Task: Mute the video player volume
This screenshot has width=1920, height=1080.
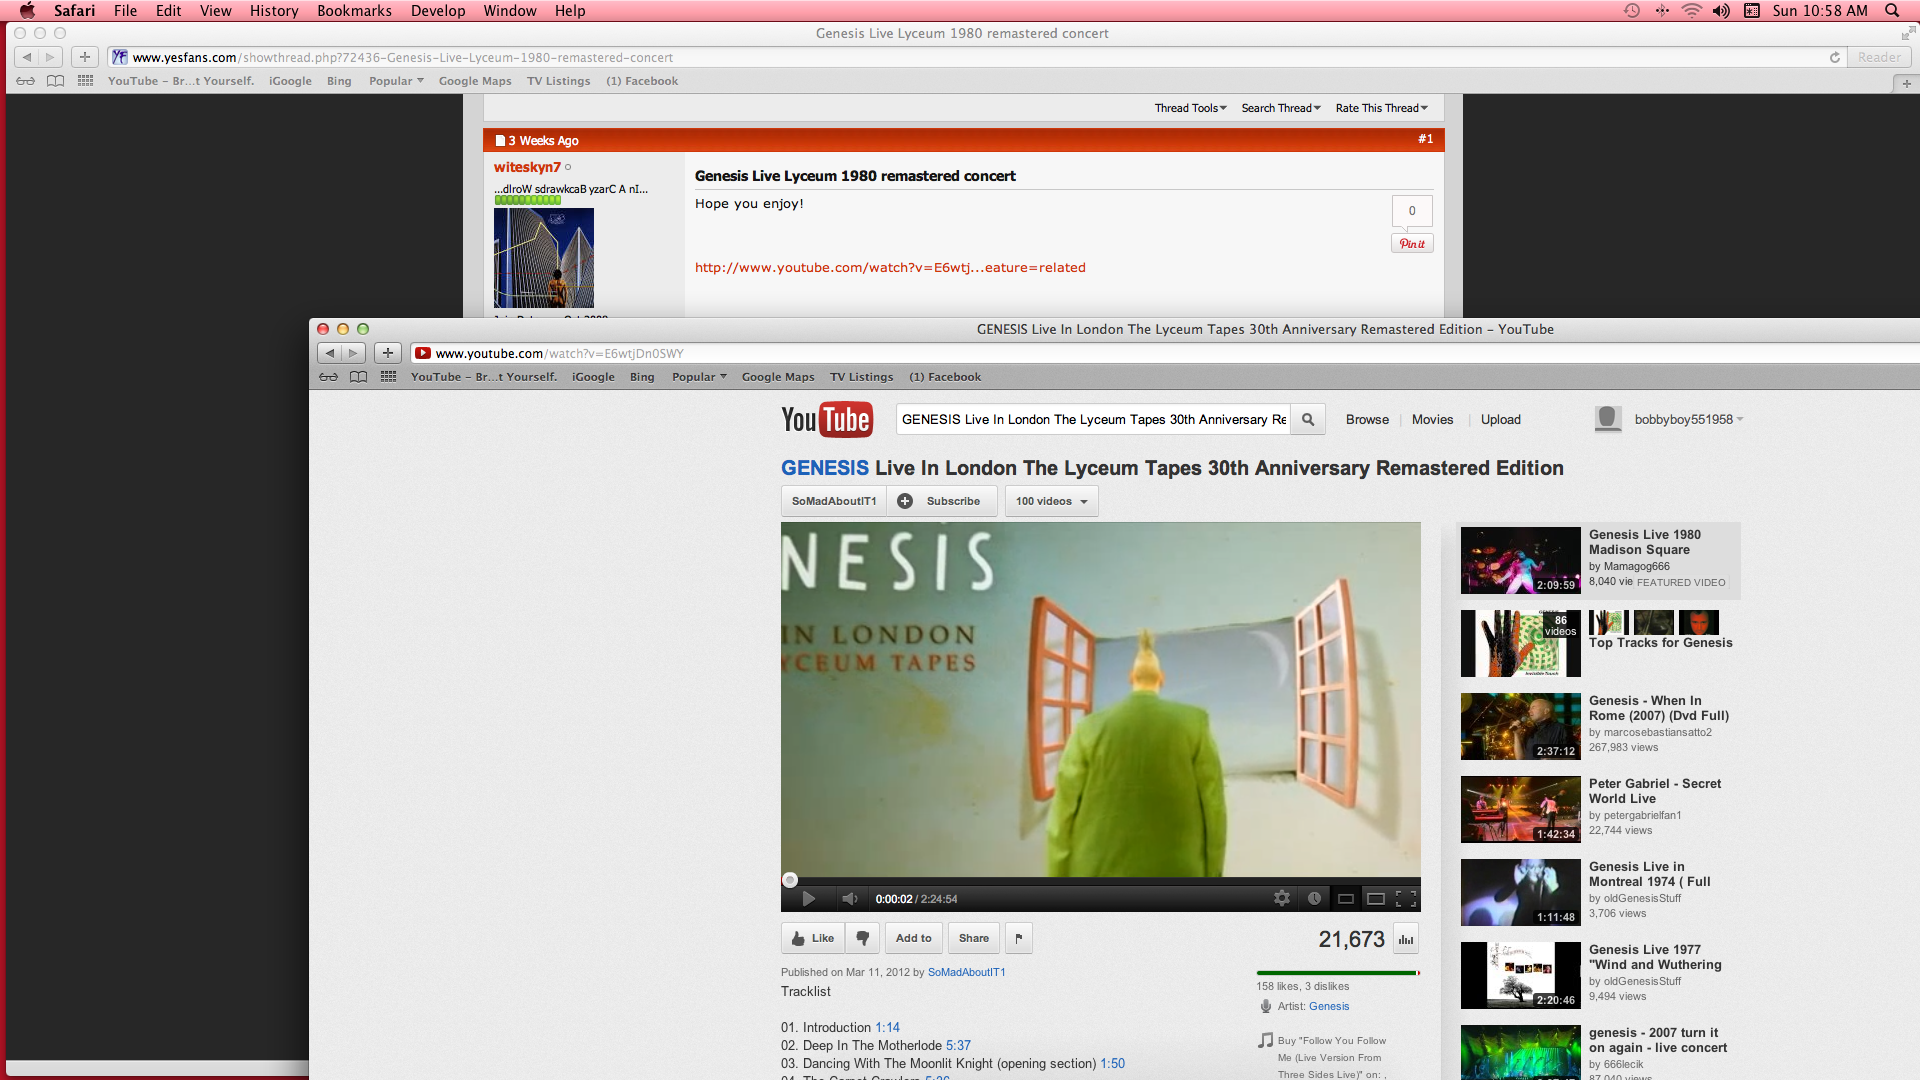Action: click(849, 899)
